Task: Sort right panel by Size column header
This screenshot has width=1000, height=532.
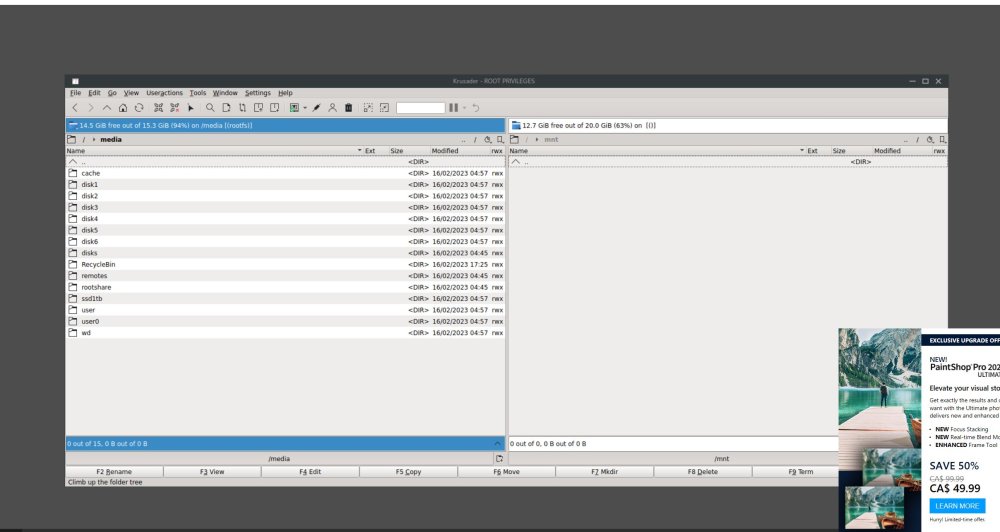Action: 850,151
